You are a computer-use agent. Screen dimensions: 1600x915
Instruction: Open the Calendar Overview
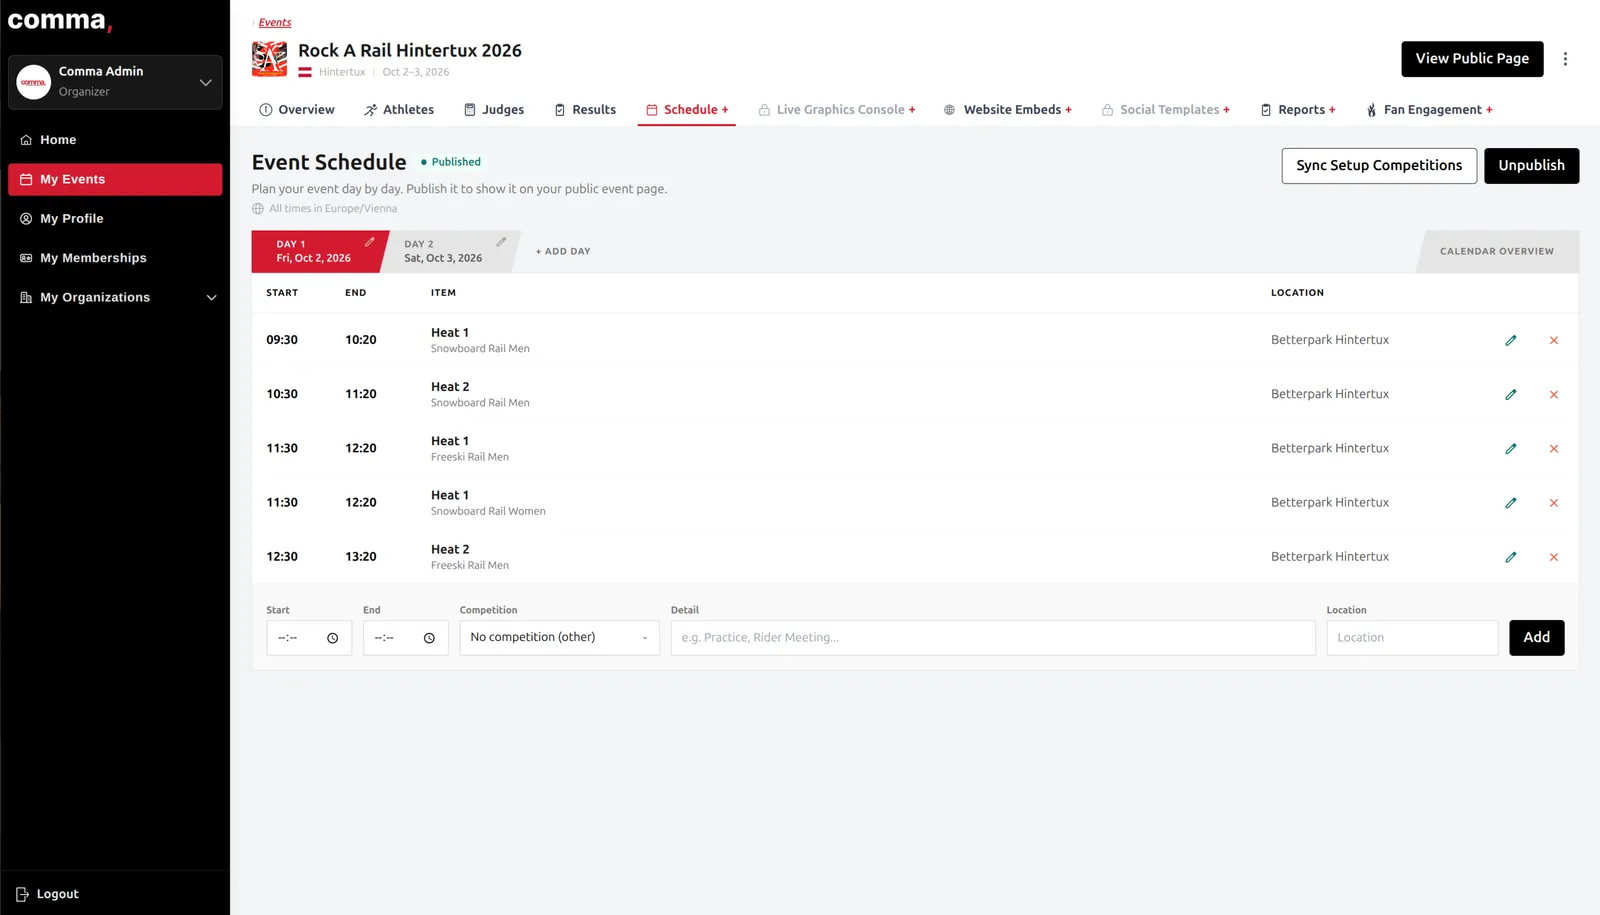[1497, 252]
